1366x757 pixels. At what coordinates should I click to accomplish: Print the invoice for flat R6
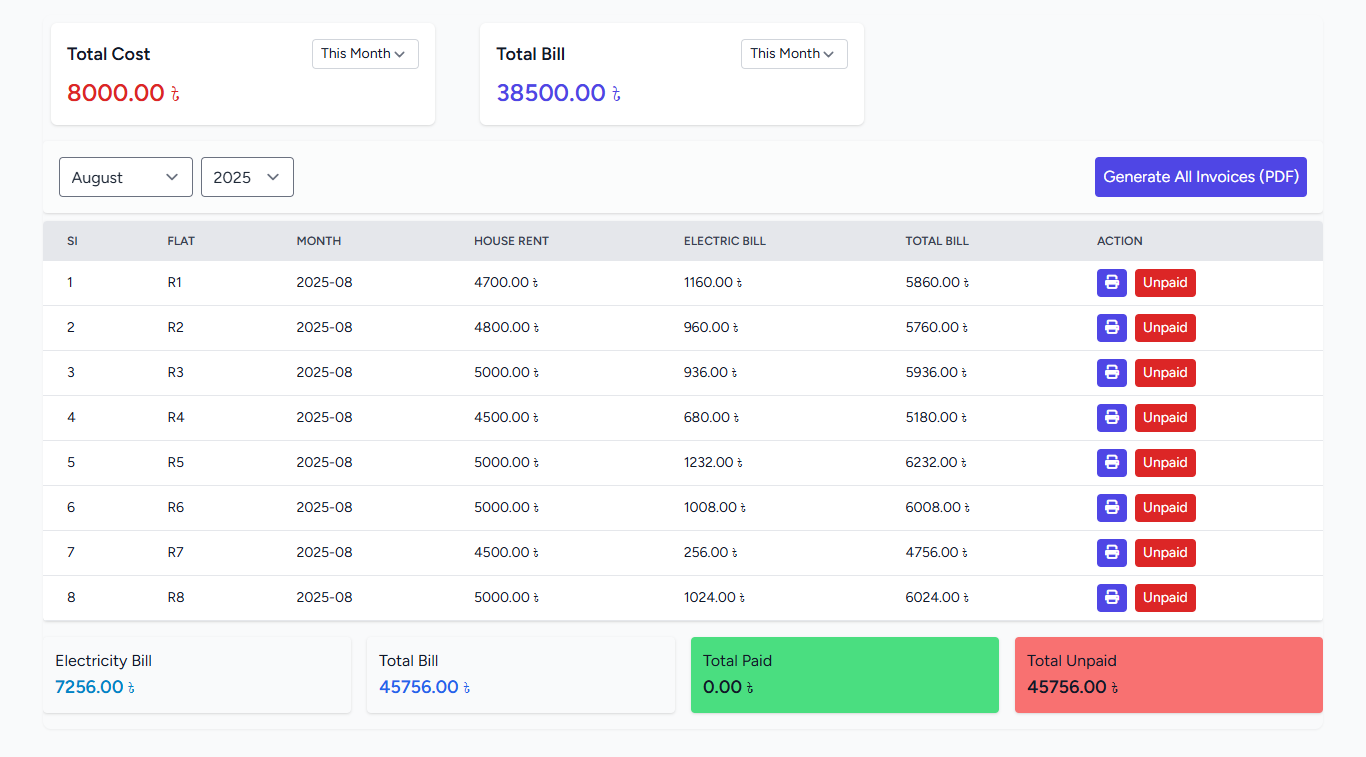click(1111, 508)
